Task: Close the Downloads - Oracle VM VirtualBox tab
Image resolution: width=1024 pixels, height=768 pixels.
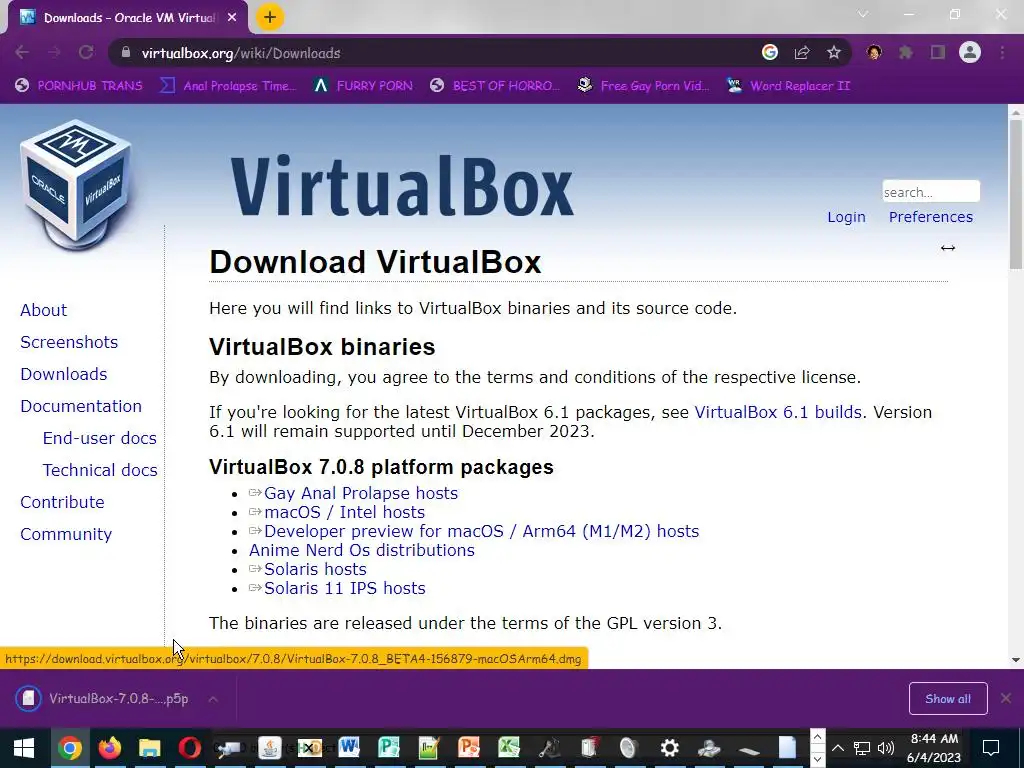Action: (232, 18)
